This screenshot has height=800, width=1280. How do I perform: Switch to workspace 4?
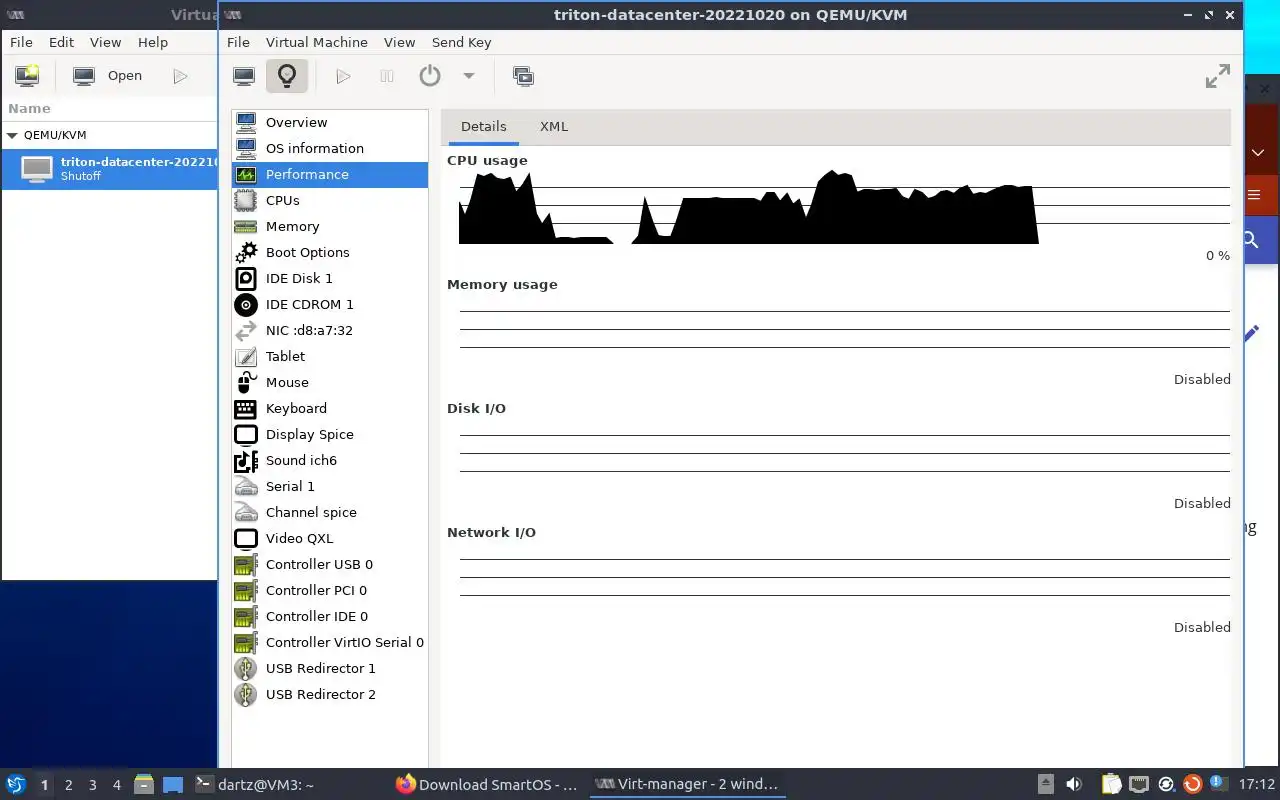[x=117, y=785]
